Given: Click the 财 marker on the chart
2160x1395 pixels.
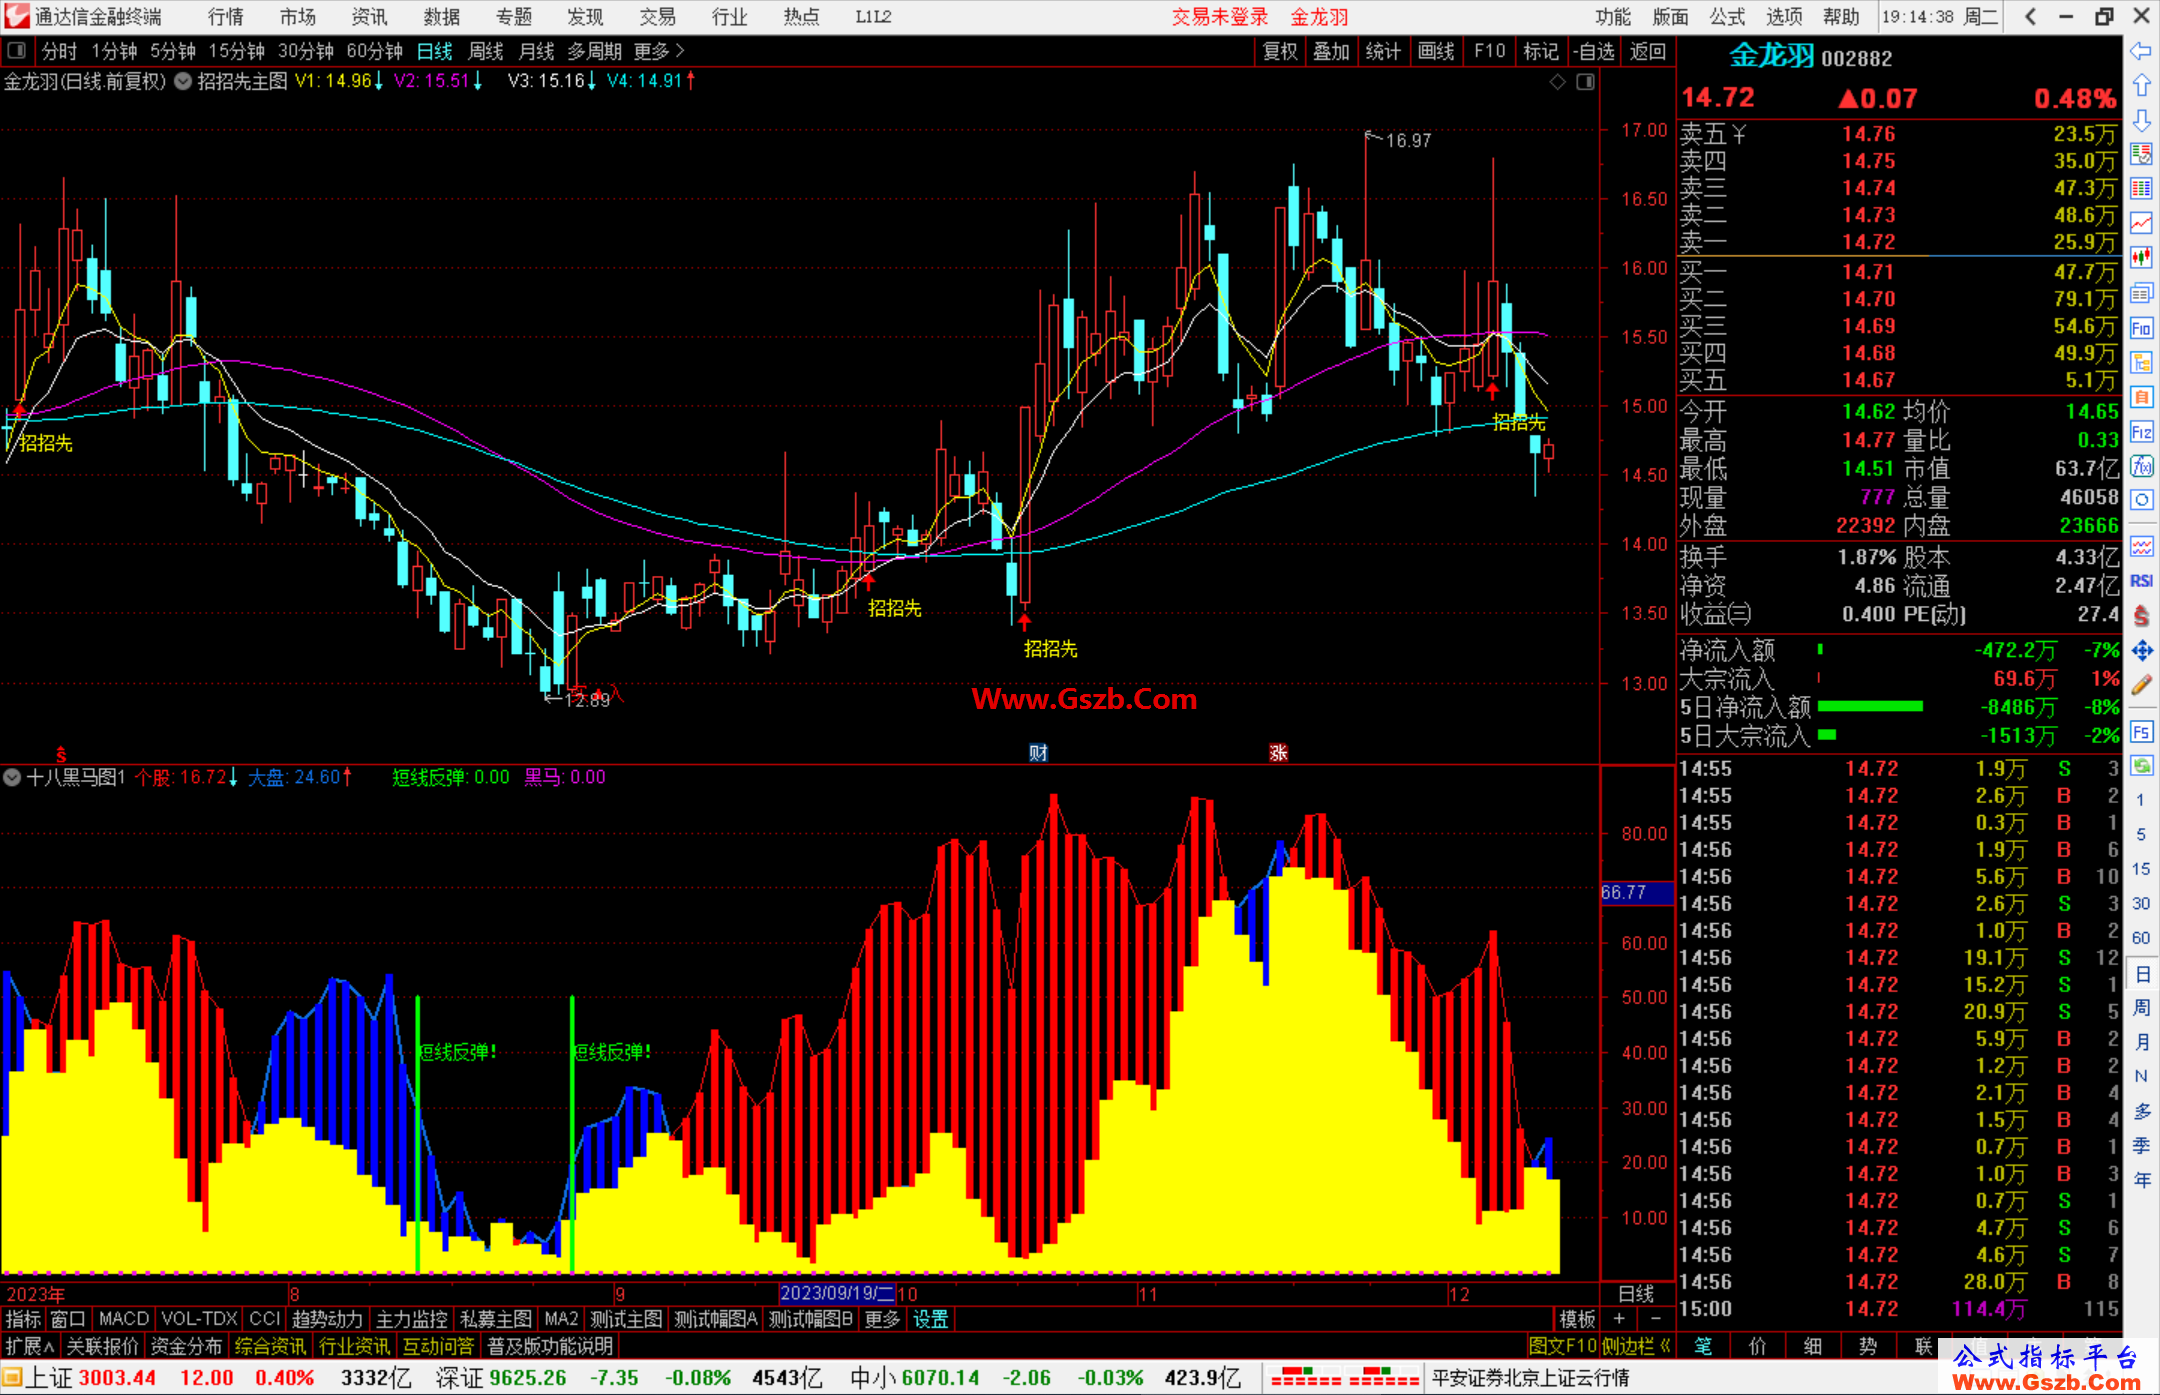Looking at the screenshot, I should coord(1038,752).
